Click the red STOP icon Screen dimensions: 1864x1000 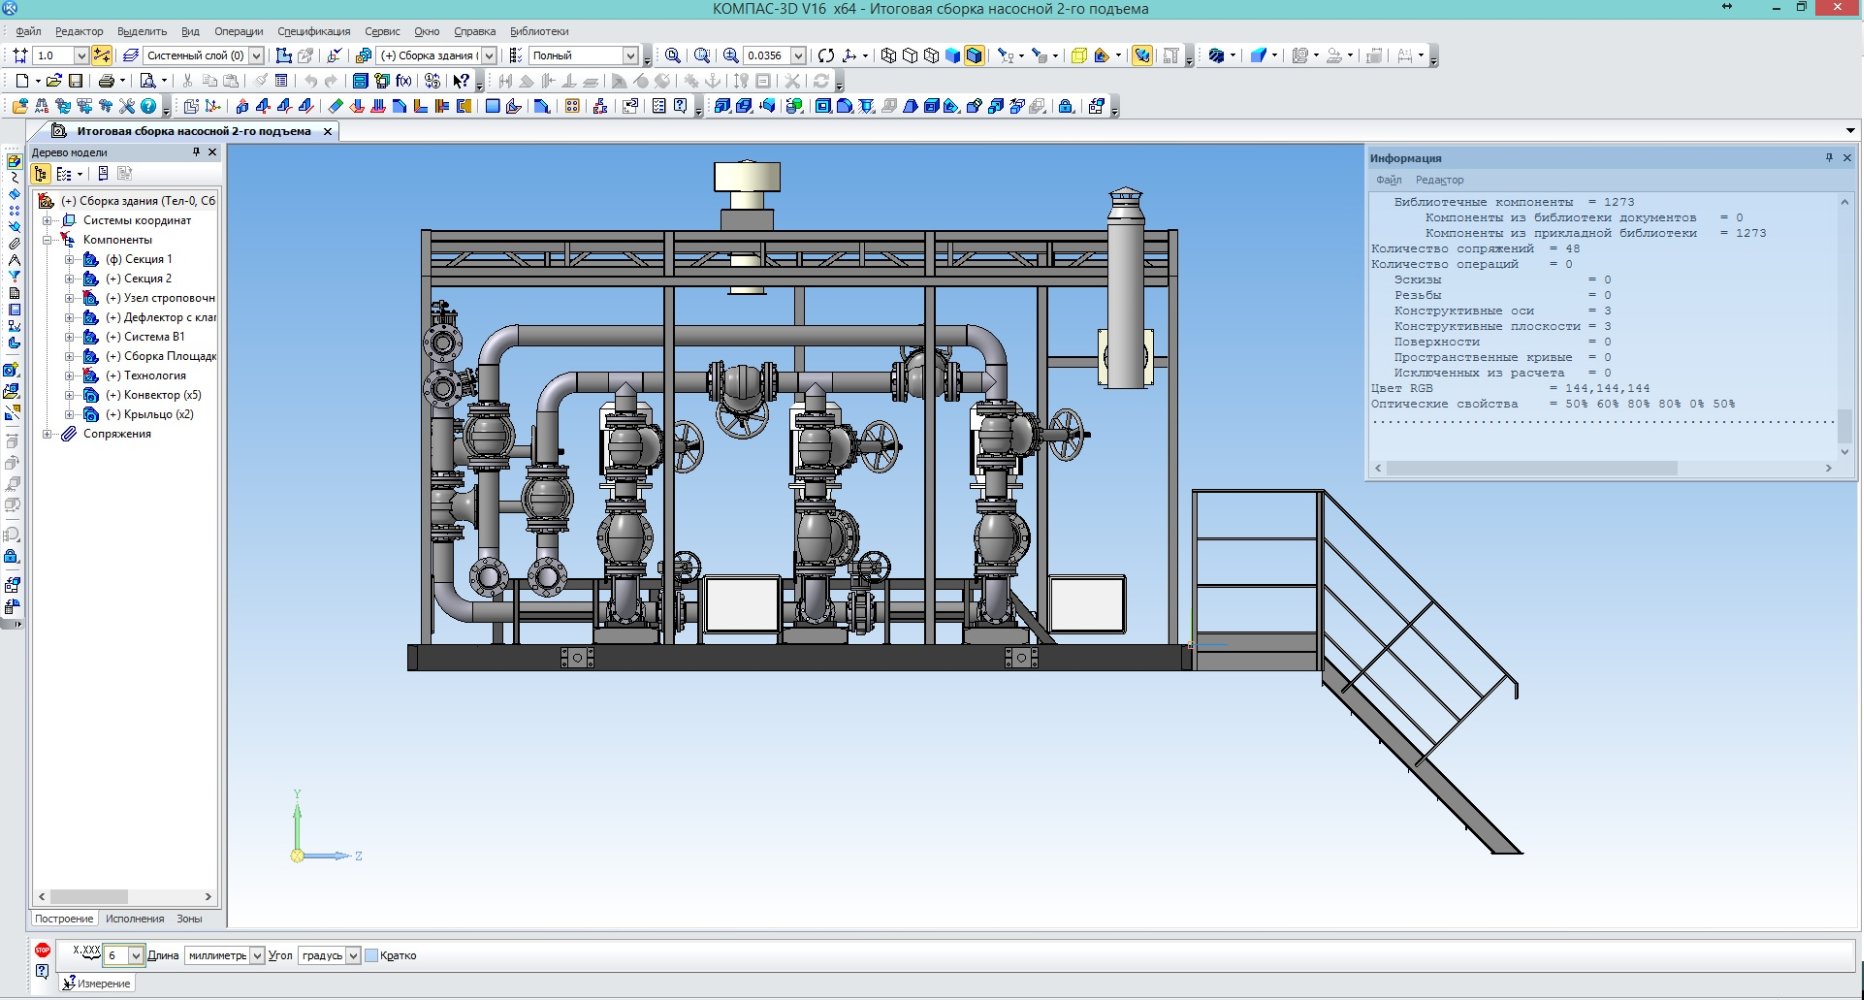pyautogui.click(x=42, y=950)
